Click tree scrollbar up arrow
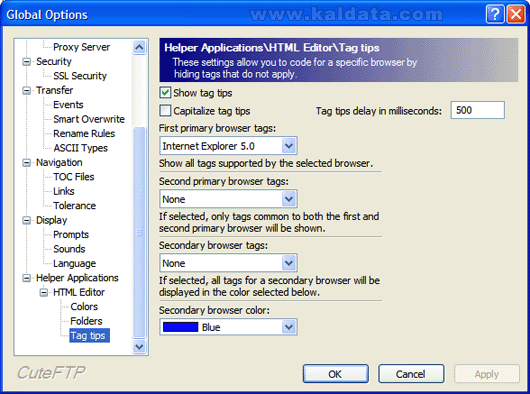Viewport: 530px width, 394px height. click(x=139, y=47)
